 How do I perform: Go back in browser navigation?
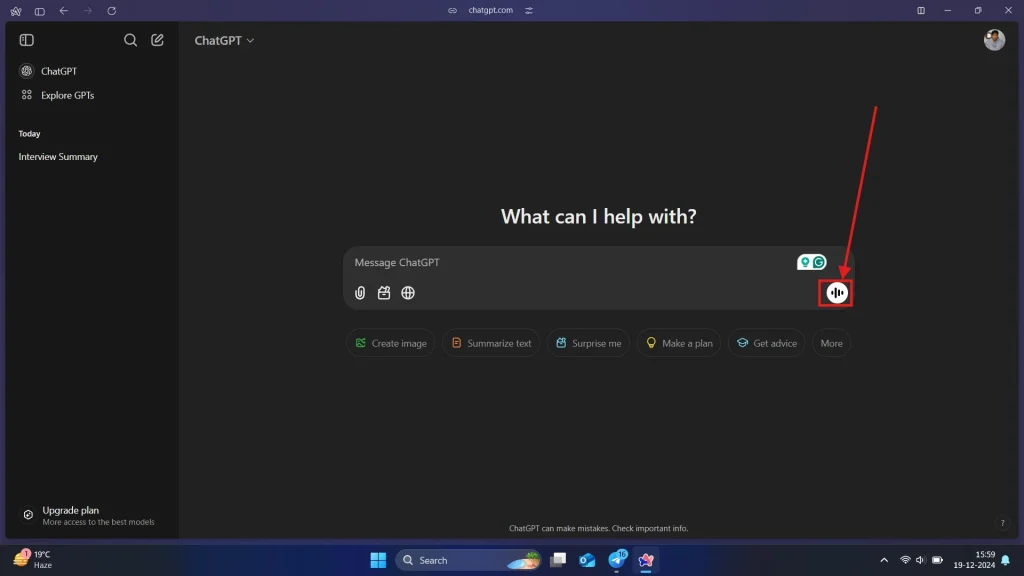tap(63, 10)
